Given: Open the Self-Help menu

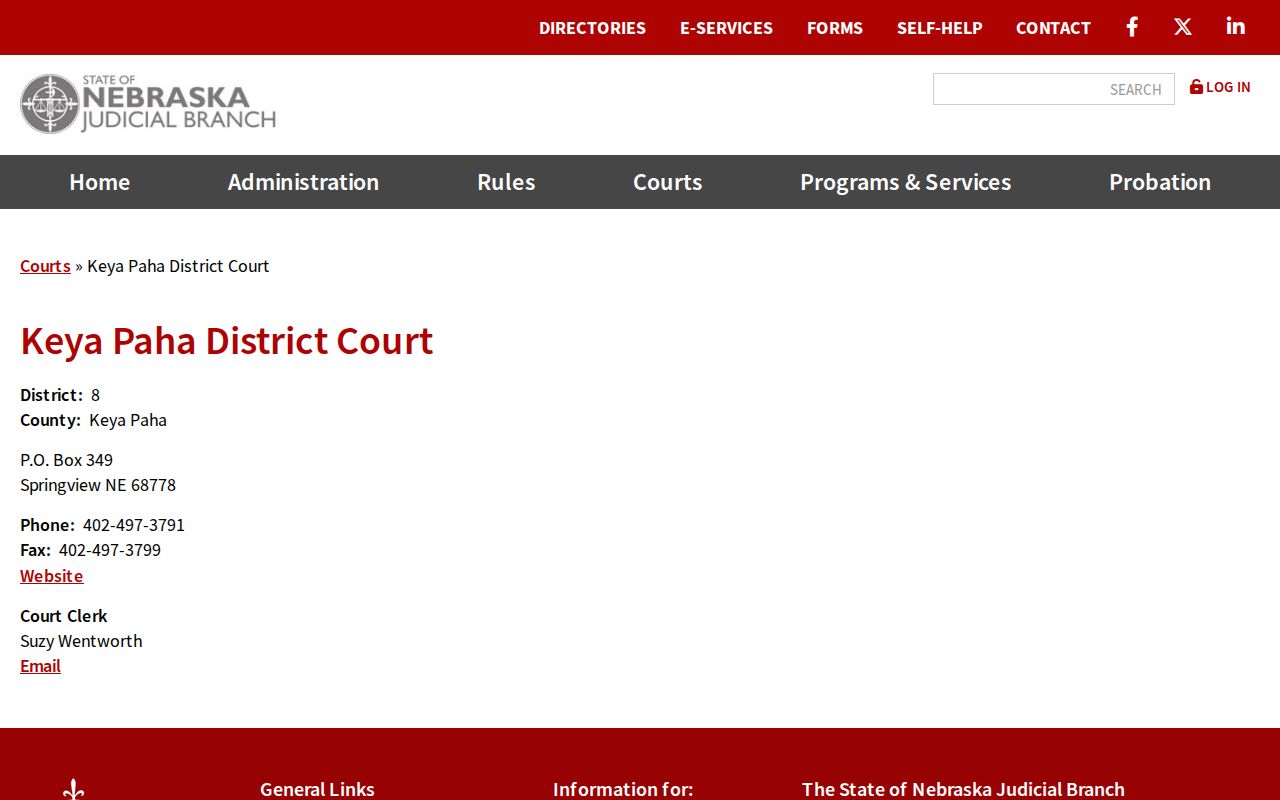Looking at the screenshot, I should click(x=940, y=28).
